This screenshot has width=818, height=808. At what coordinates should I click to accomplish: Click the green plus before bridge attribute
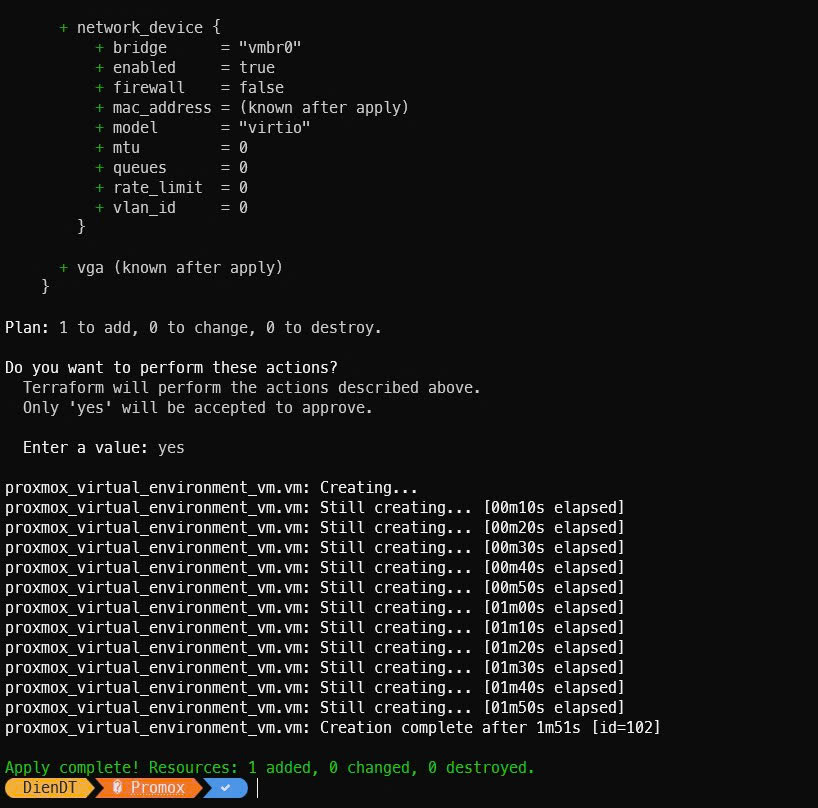[x=100, y=47]
